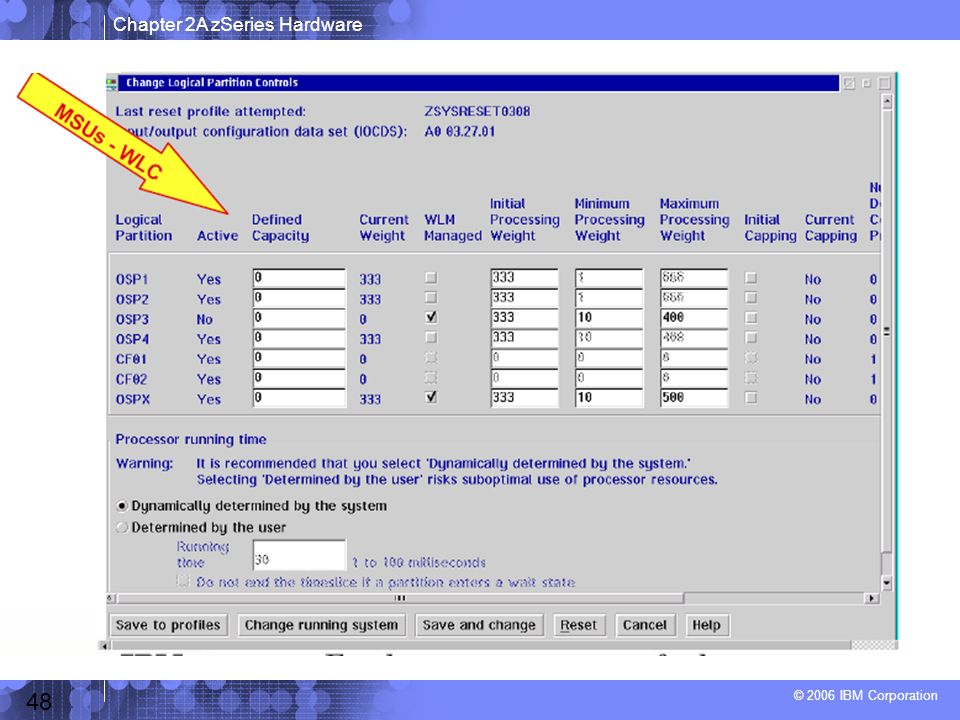Click Maximum Processing Weight field showing 500
The height and width of the screenshot is (720, 960).
coord(694,398)
